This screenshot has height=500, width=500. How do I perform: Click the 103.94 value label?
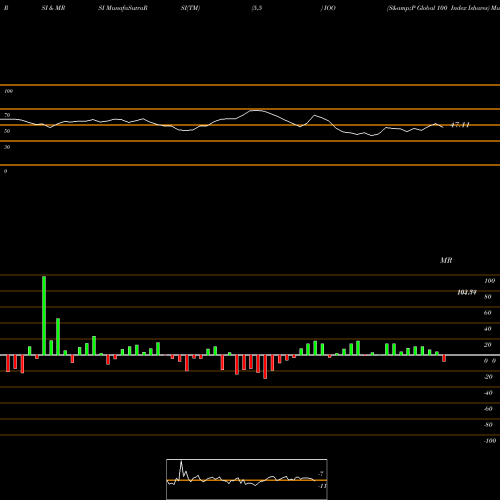pos(467,292)
